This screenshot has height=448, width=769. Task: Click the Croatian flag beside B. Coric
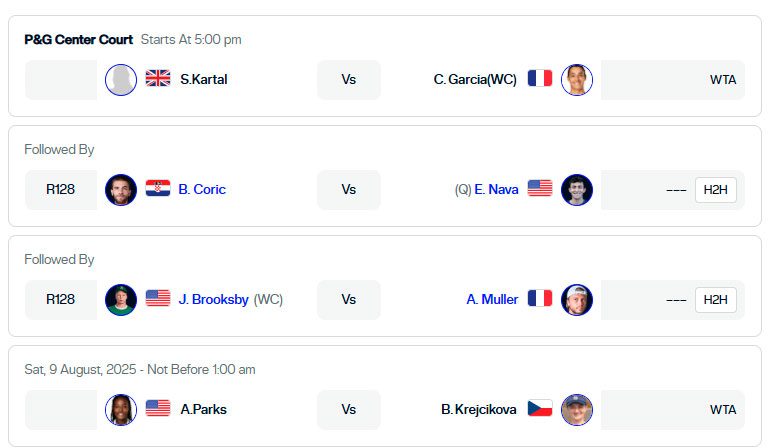(158, 188)
